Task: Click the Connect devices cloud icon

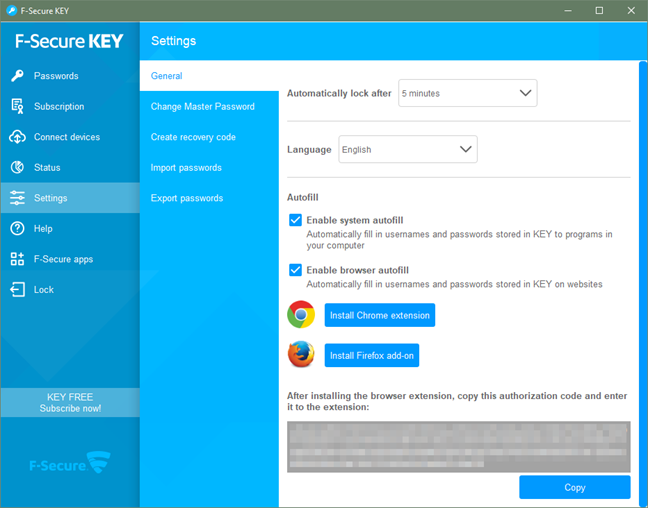Action: pyautogui.click(x=17, y=137)
